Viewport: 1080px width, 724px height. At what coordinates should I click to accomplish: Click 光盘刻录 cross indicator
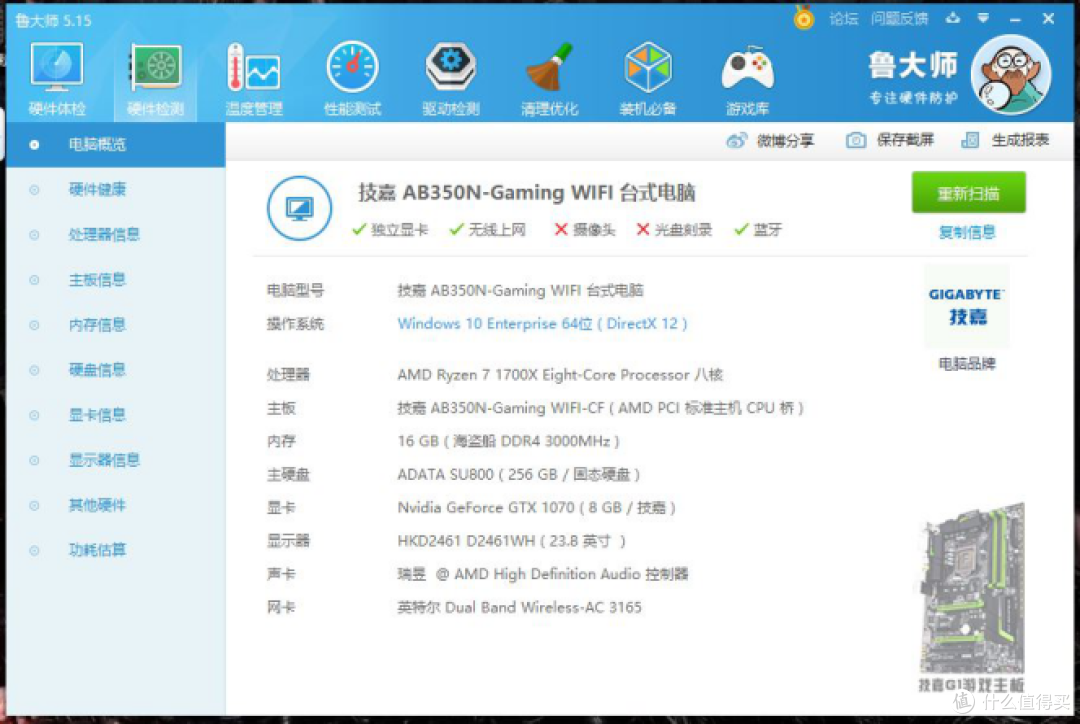[x=674, y=229]
